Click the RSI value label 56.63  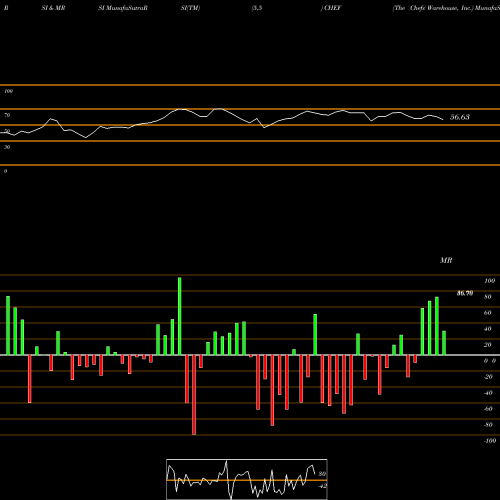tap(460, 117)
